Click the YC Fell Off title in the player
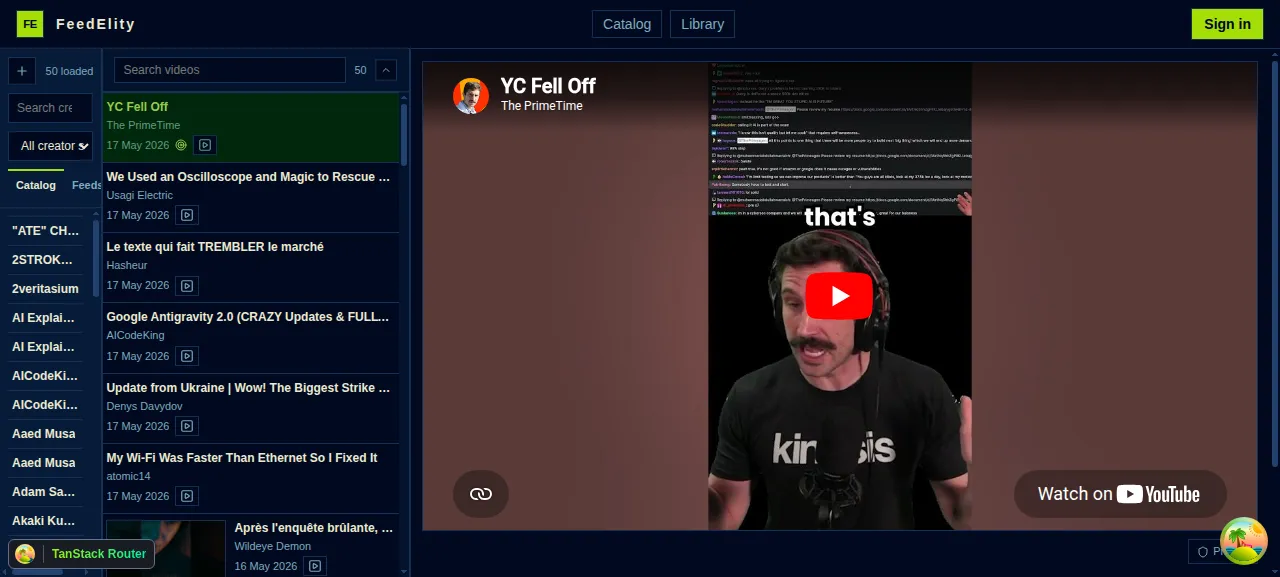 [x=548, y=86]
